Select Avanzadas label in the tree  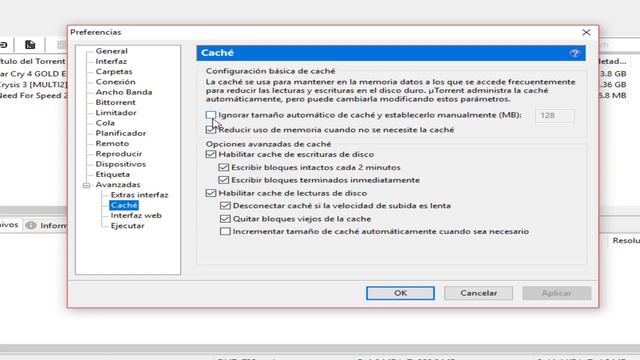coord(118,184)
